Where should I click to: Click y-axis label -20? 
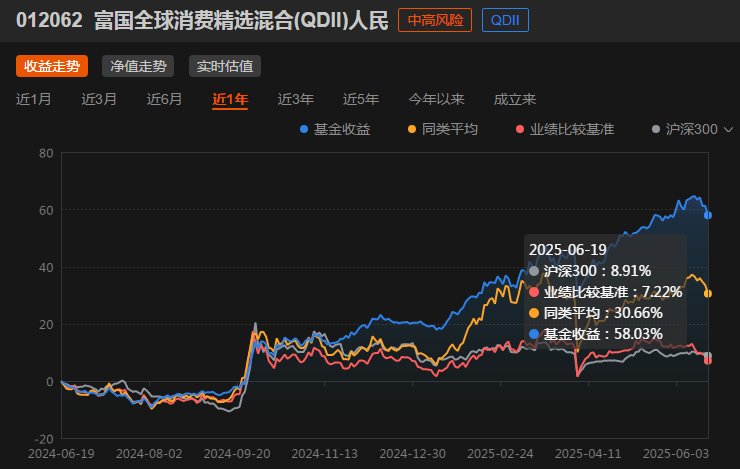pyautogui.click(x=44, y=439)
